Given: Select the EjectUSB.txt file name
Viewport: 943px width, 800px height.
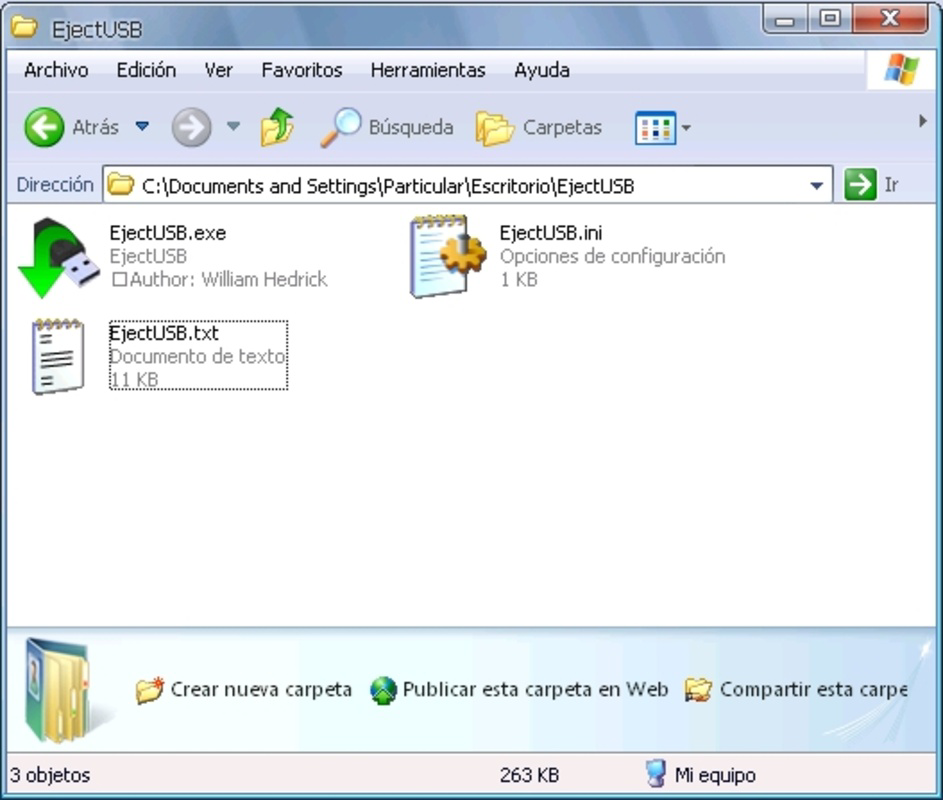Looking at the screenshot, I should (x=164, y=333).
